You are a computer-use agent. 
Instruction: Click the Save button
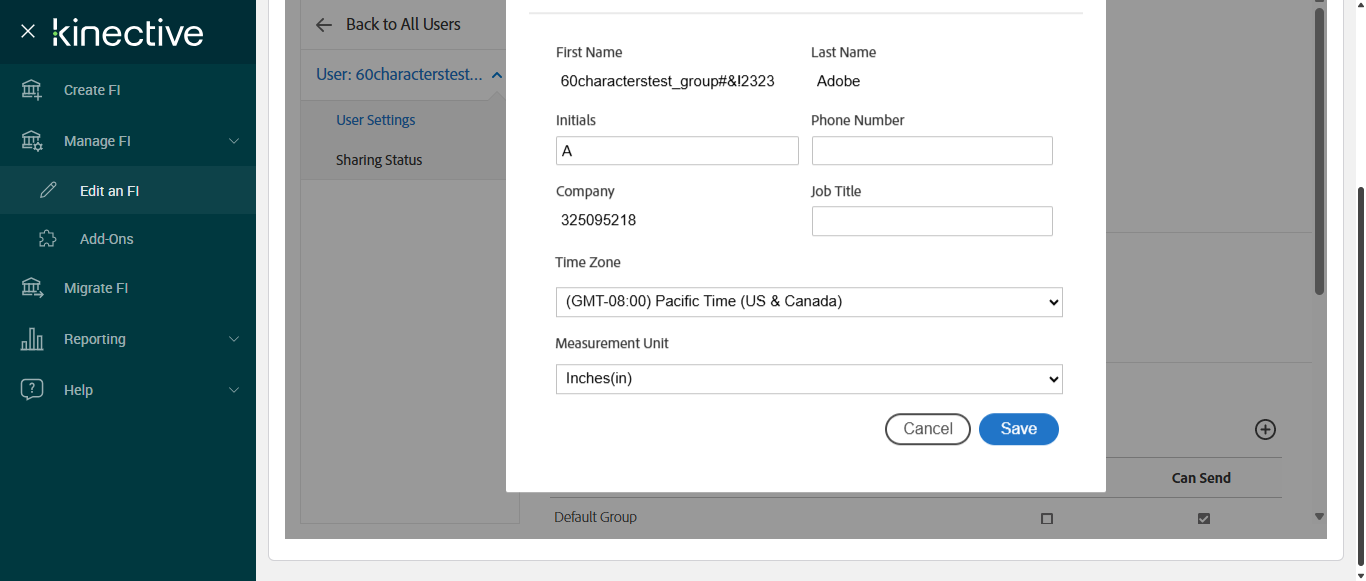[1018, 429]
